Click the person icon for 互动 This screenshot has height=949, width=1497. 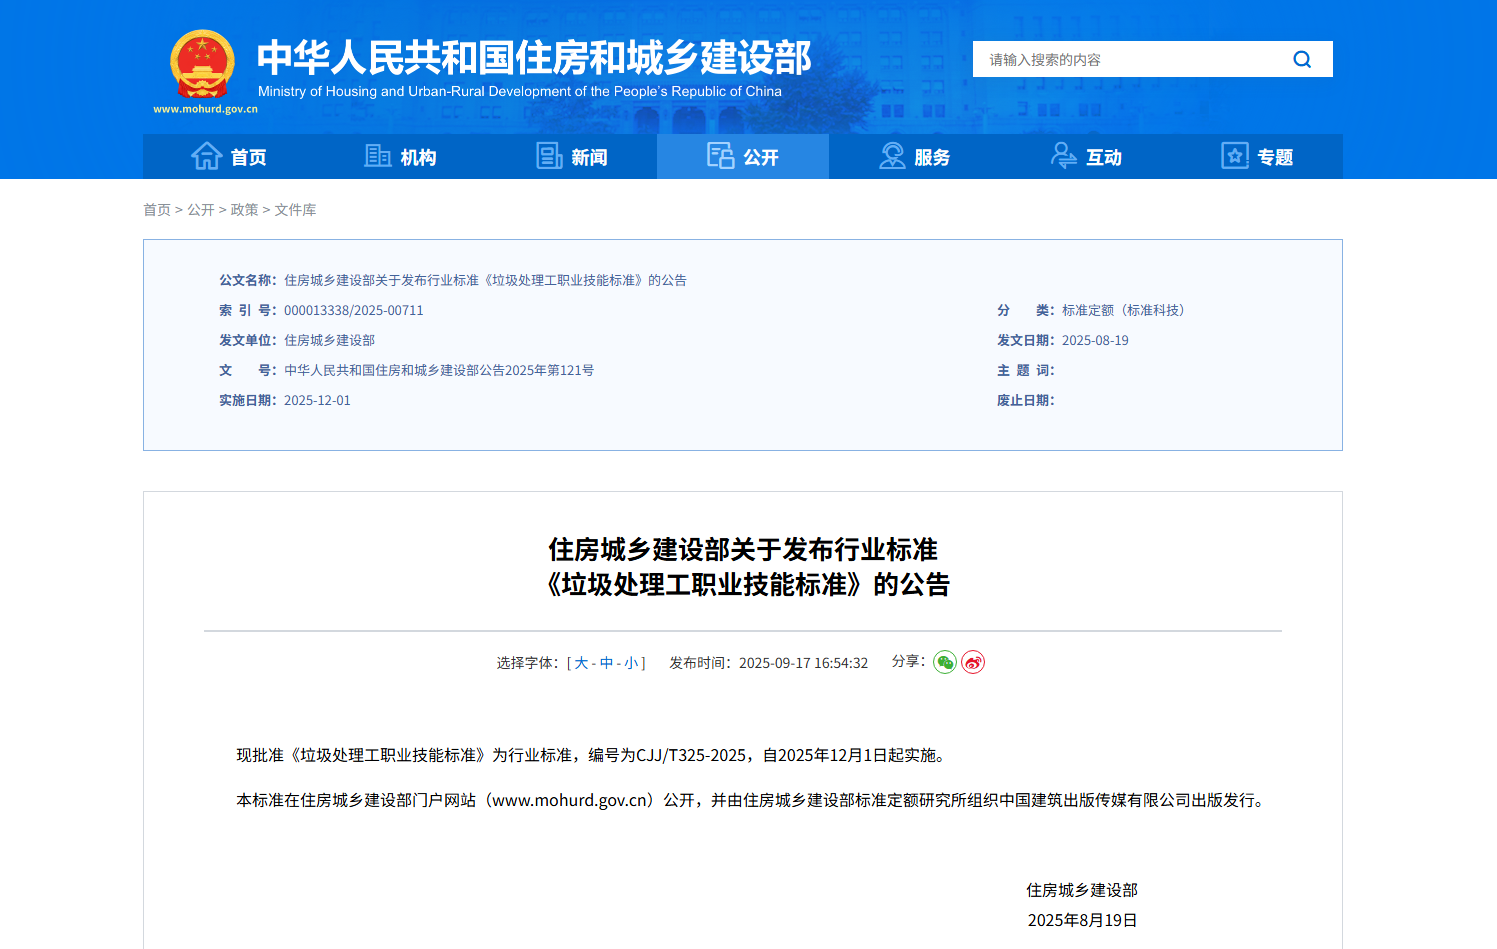click(1064, 156)
